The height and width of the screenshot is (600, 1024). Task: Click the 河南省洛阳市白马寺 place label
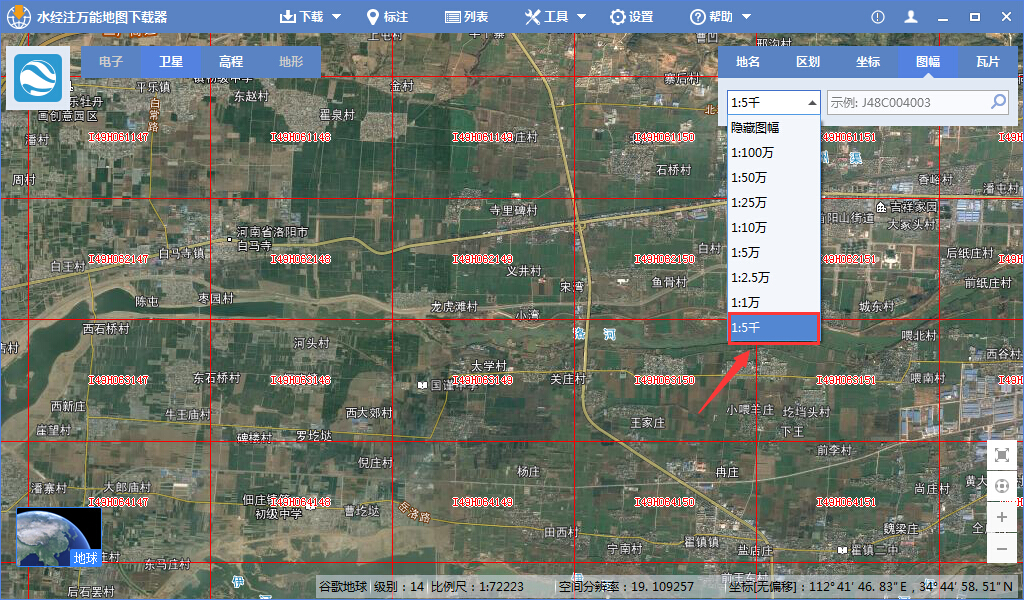pos(272,239)
